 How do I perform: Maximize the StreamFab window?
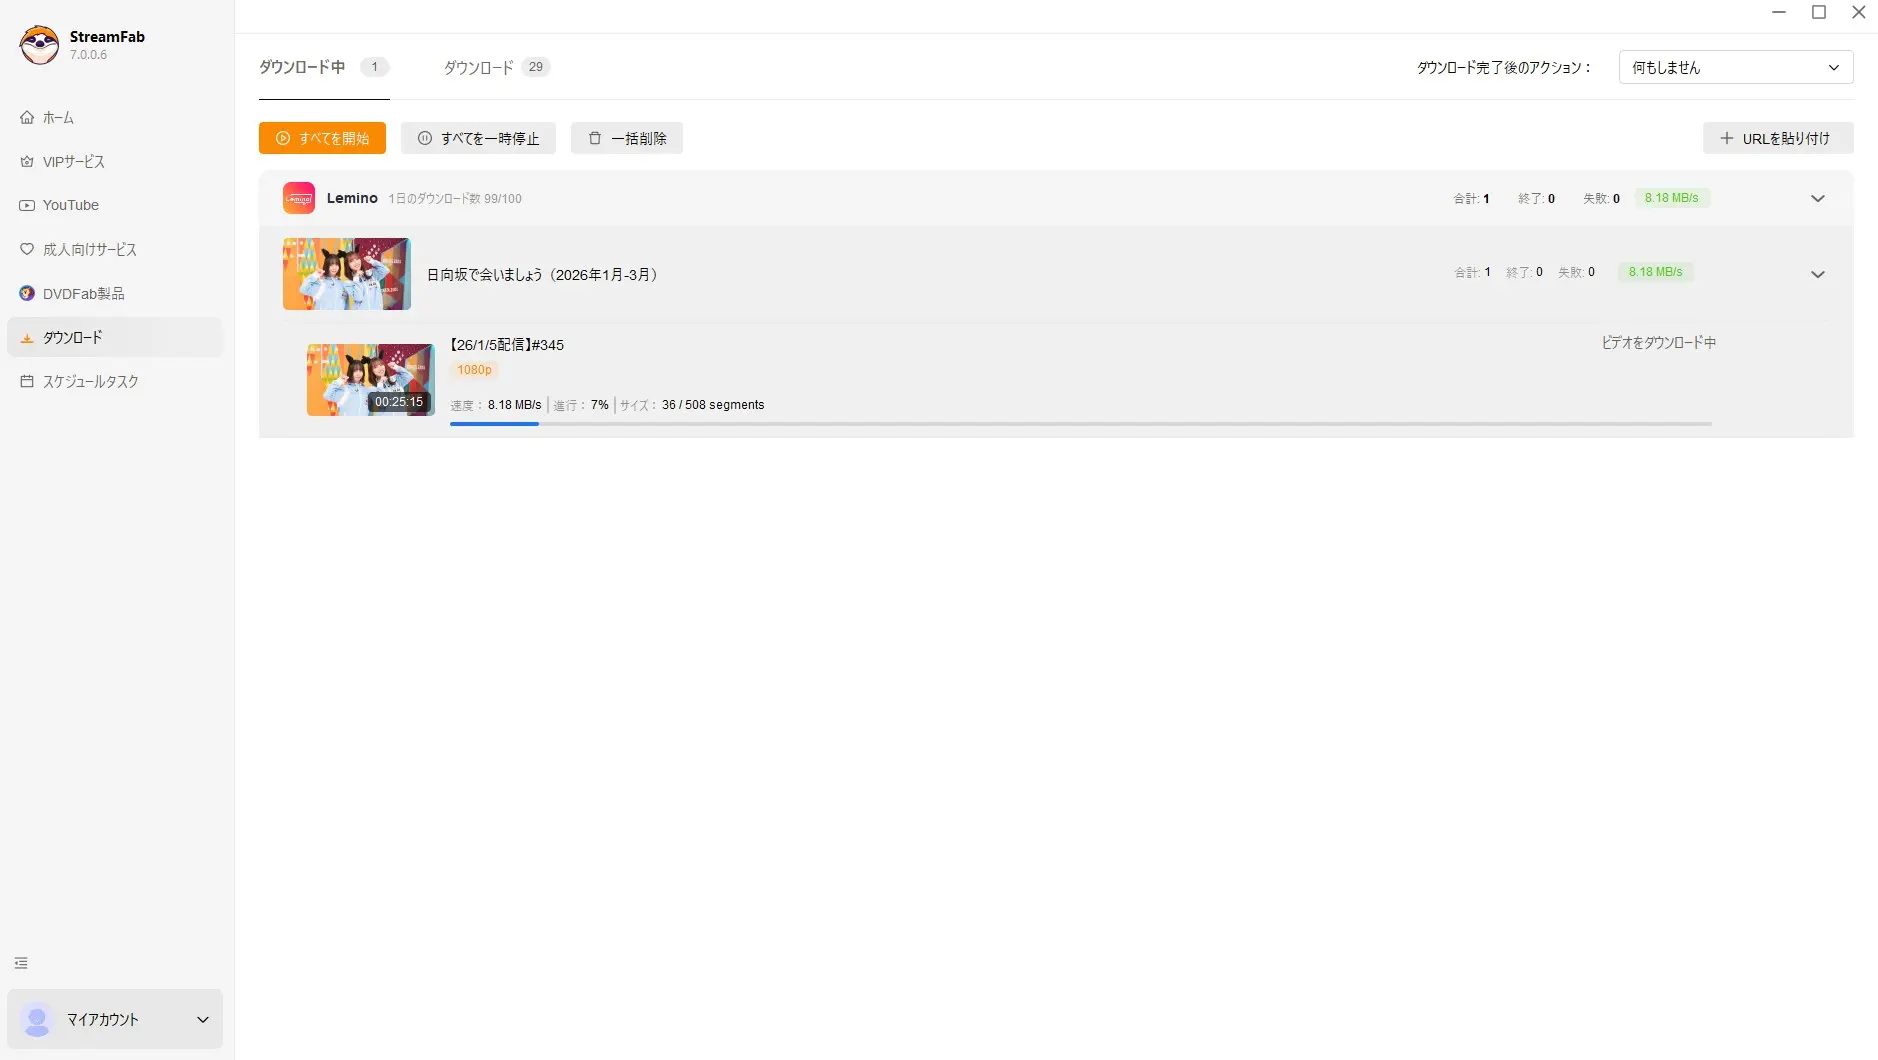[x=1819, y=12]
